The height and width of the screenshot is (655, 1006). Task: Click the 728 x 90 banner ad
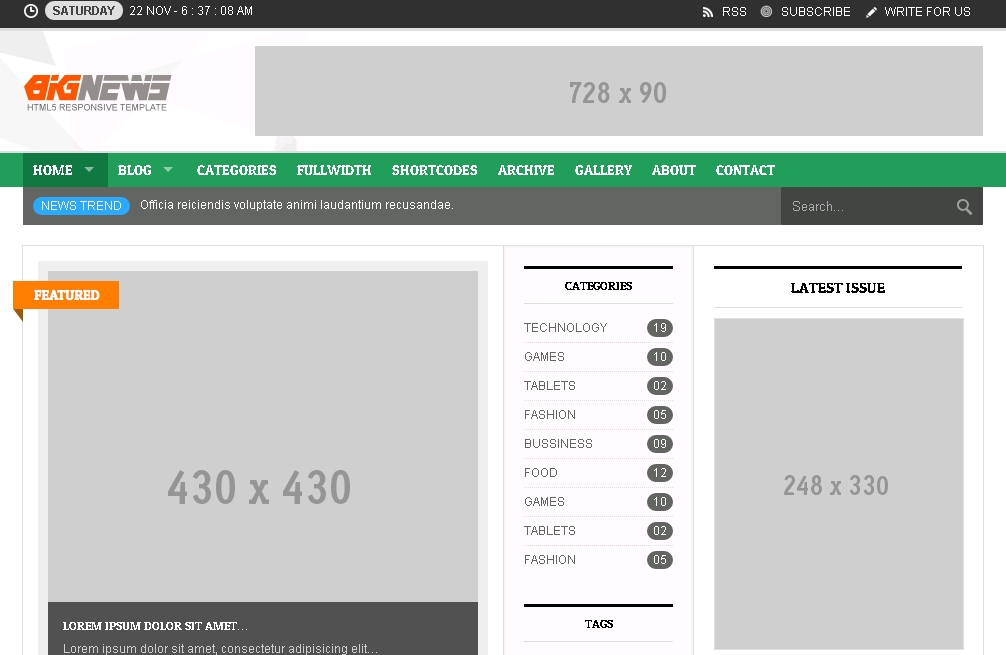[x=618, y=91]
